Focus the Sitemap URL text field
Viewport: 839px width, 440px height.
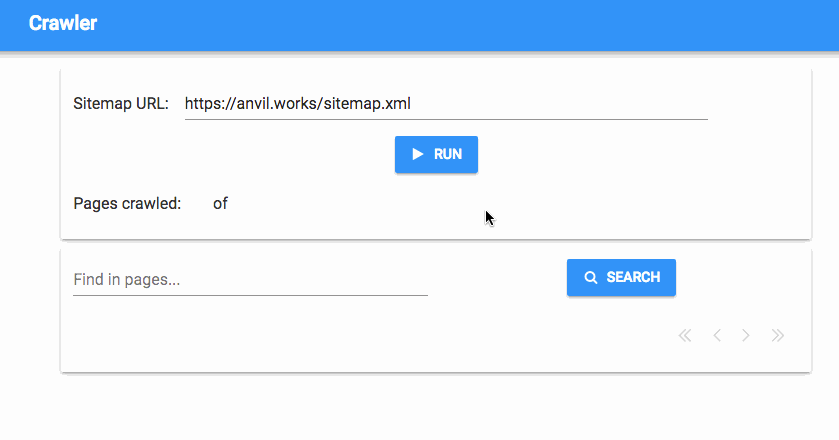click(x=446, y=104)
